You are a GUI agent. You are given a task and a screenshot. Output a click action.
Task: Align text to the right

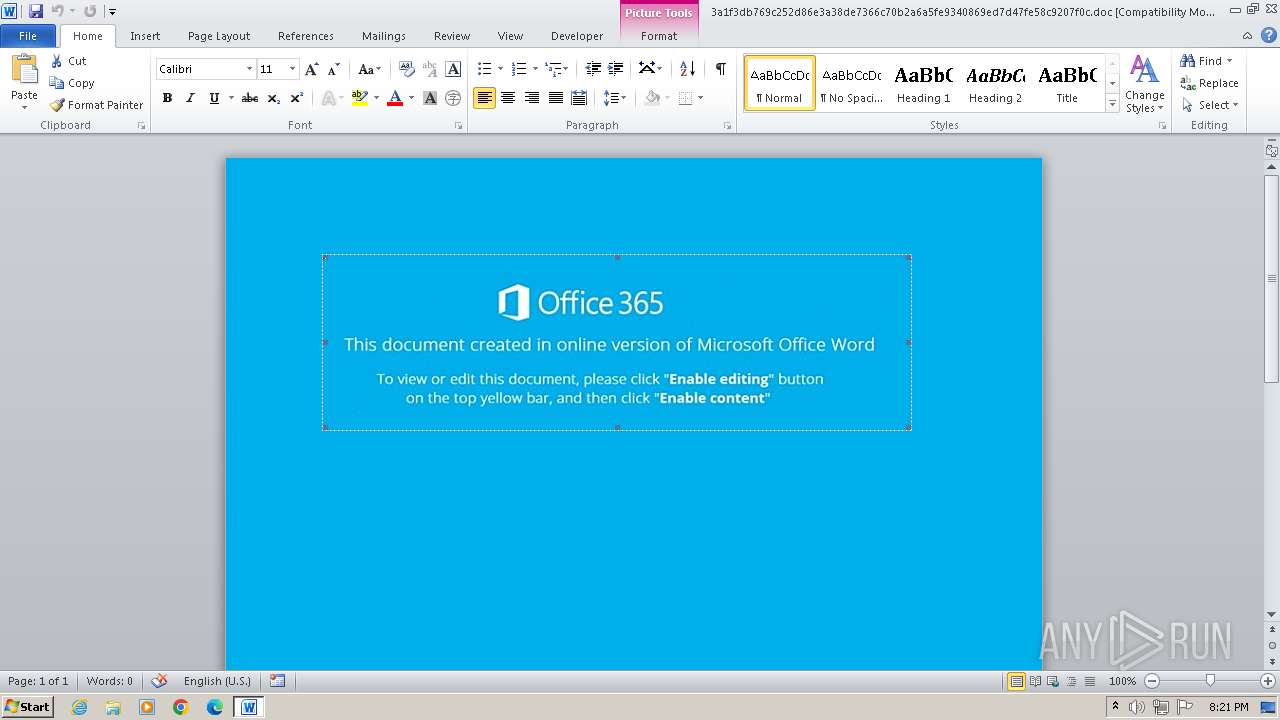[x=532, y=98]
